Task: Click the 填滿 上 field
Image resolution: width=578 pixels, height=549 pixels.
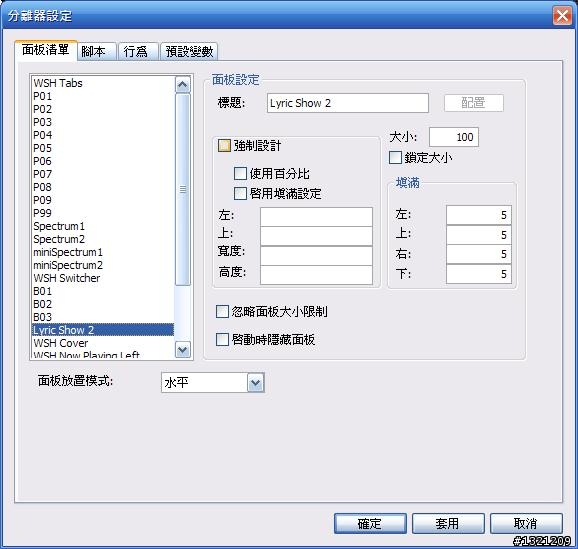Action: tap(478, 234)
